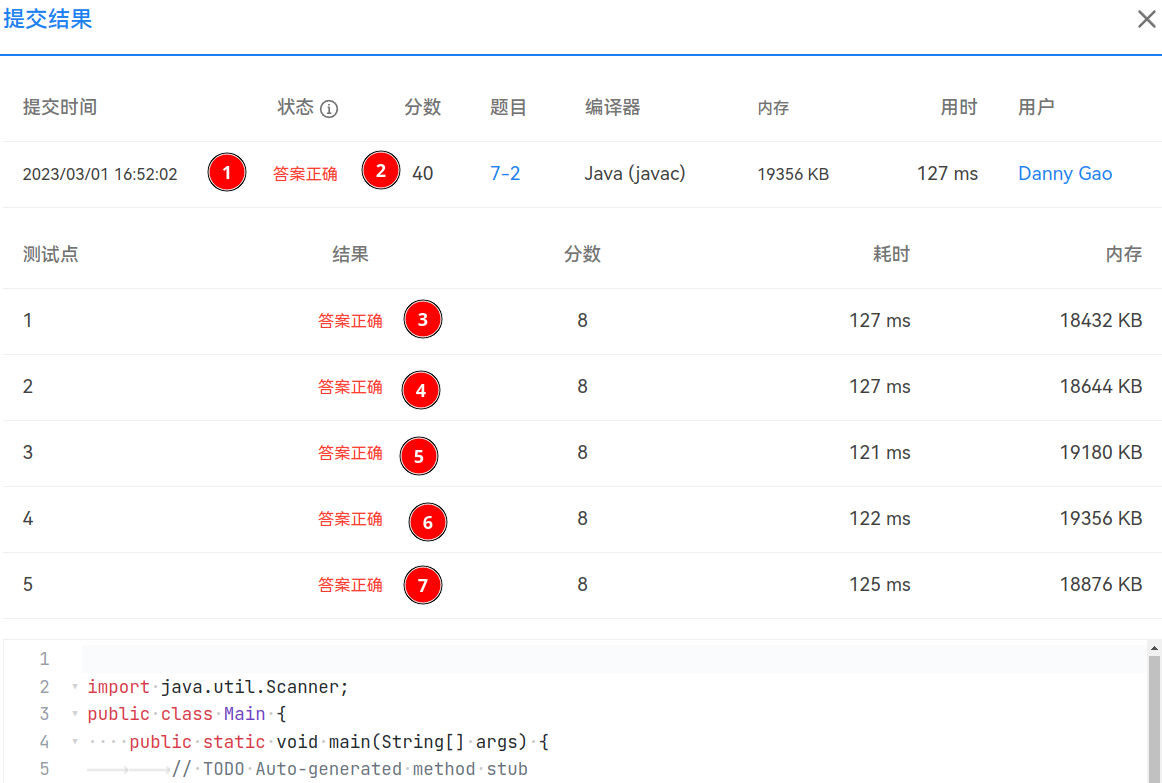Collapse the main method fold arrow
Viewport: 1162px width, 783px height.
pos(75,742)
